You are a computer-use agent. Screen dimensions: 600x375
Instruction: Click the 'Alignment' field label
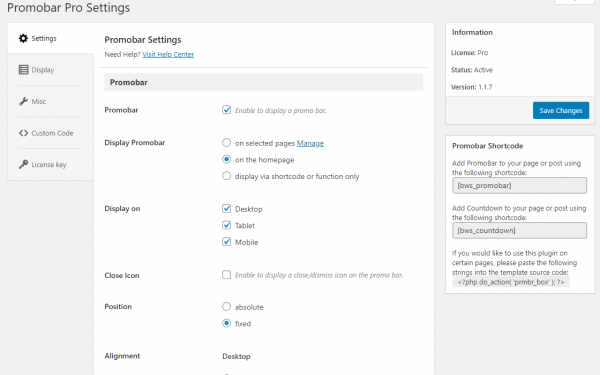pyautogui.click(x=122, y=356)
